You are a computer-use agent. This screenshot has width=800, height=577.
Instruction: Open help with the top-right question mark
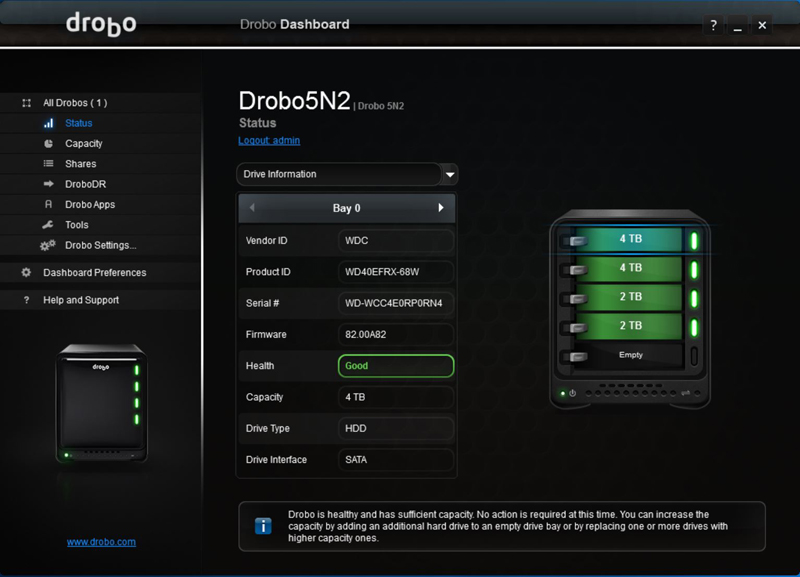click(714, 25)
